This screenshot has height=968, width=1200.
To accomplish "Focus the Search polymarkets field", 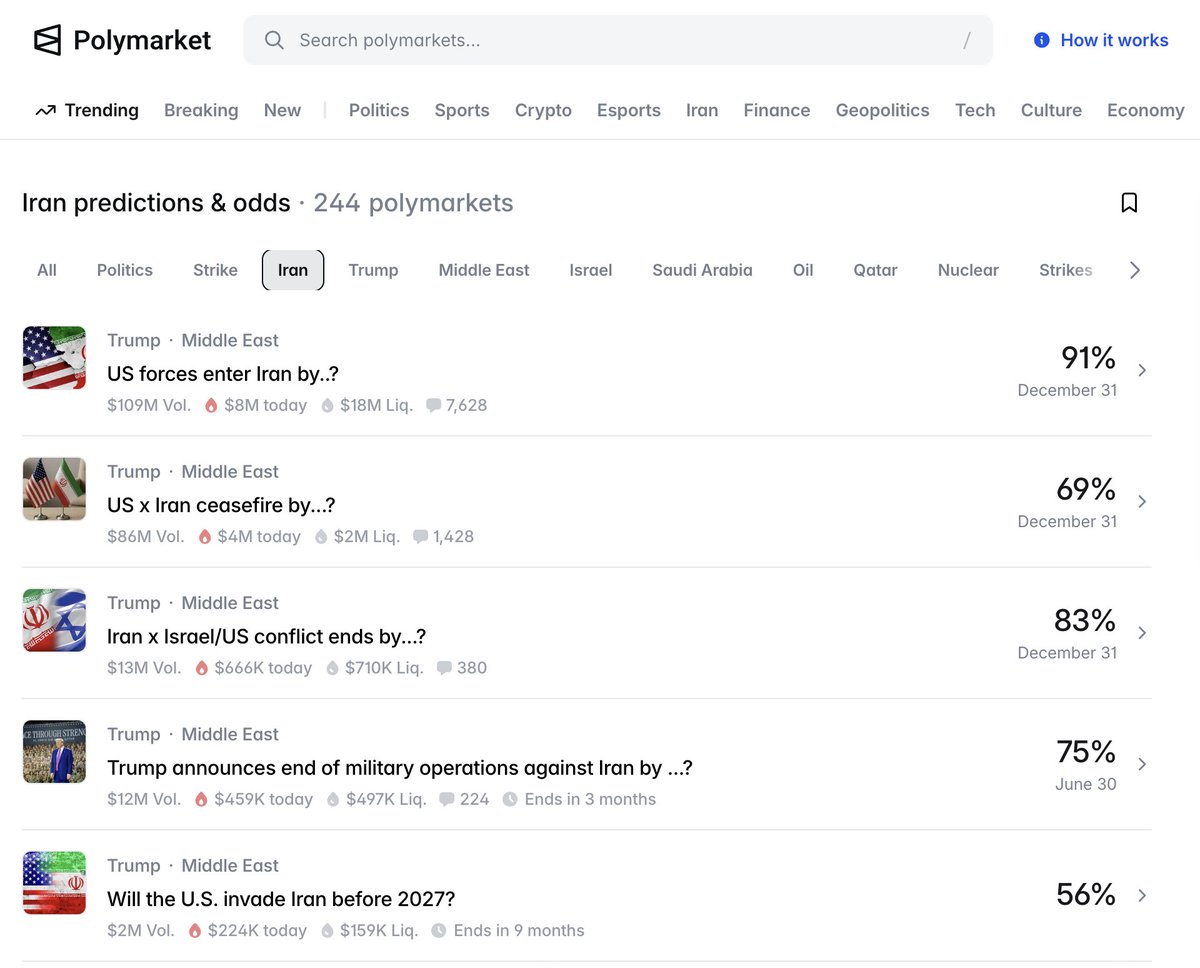I will [618, 40].
